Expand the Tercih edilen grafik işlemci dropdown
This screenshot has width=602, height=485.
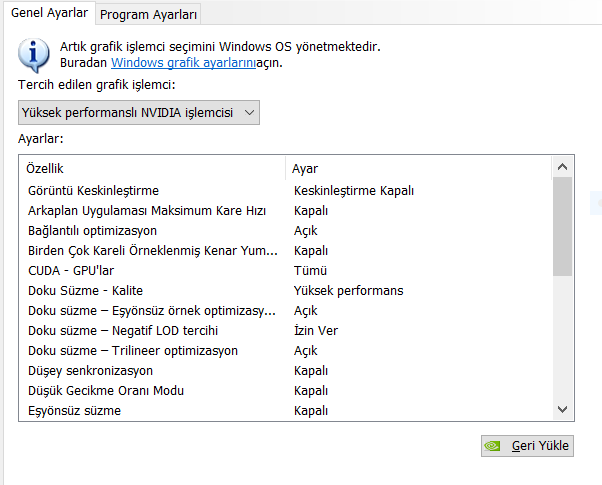click(x=138, y=112)
